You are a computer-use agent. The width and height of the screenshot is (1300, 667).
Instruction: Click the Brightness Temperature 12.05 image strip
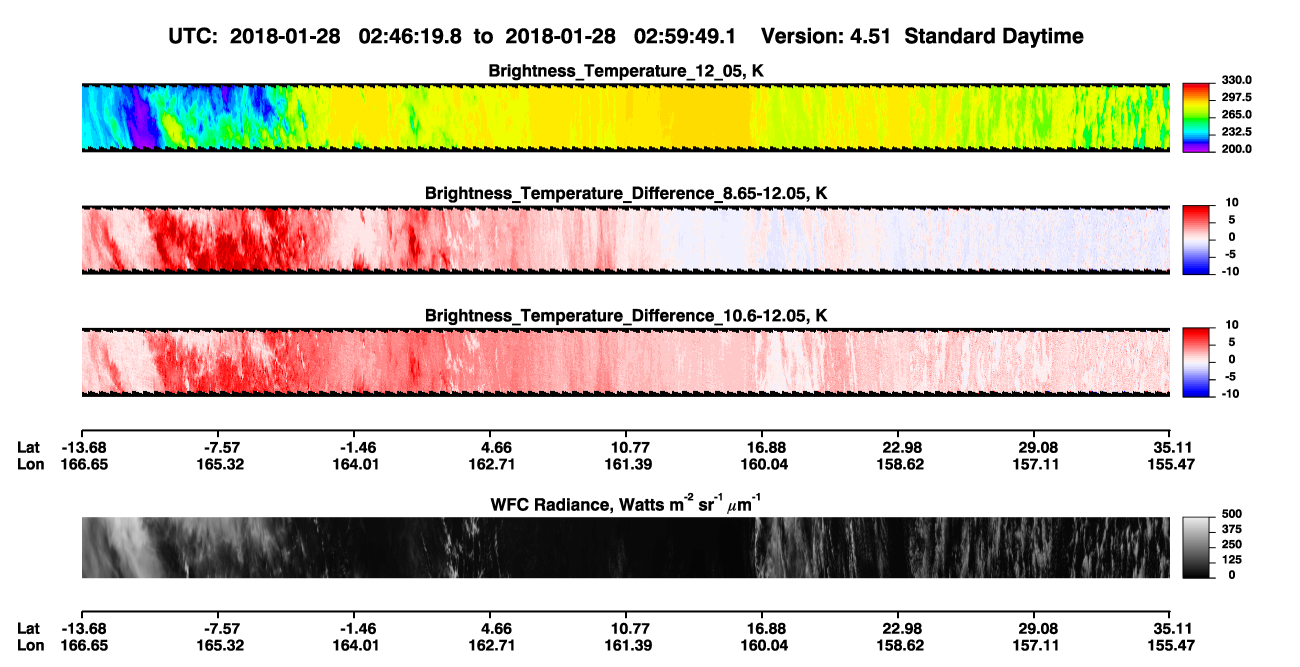[625, 118]
